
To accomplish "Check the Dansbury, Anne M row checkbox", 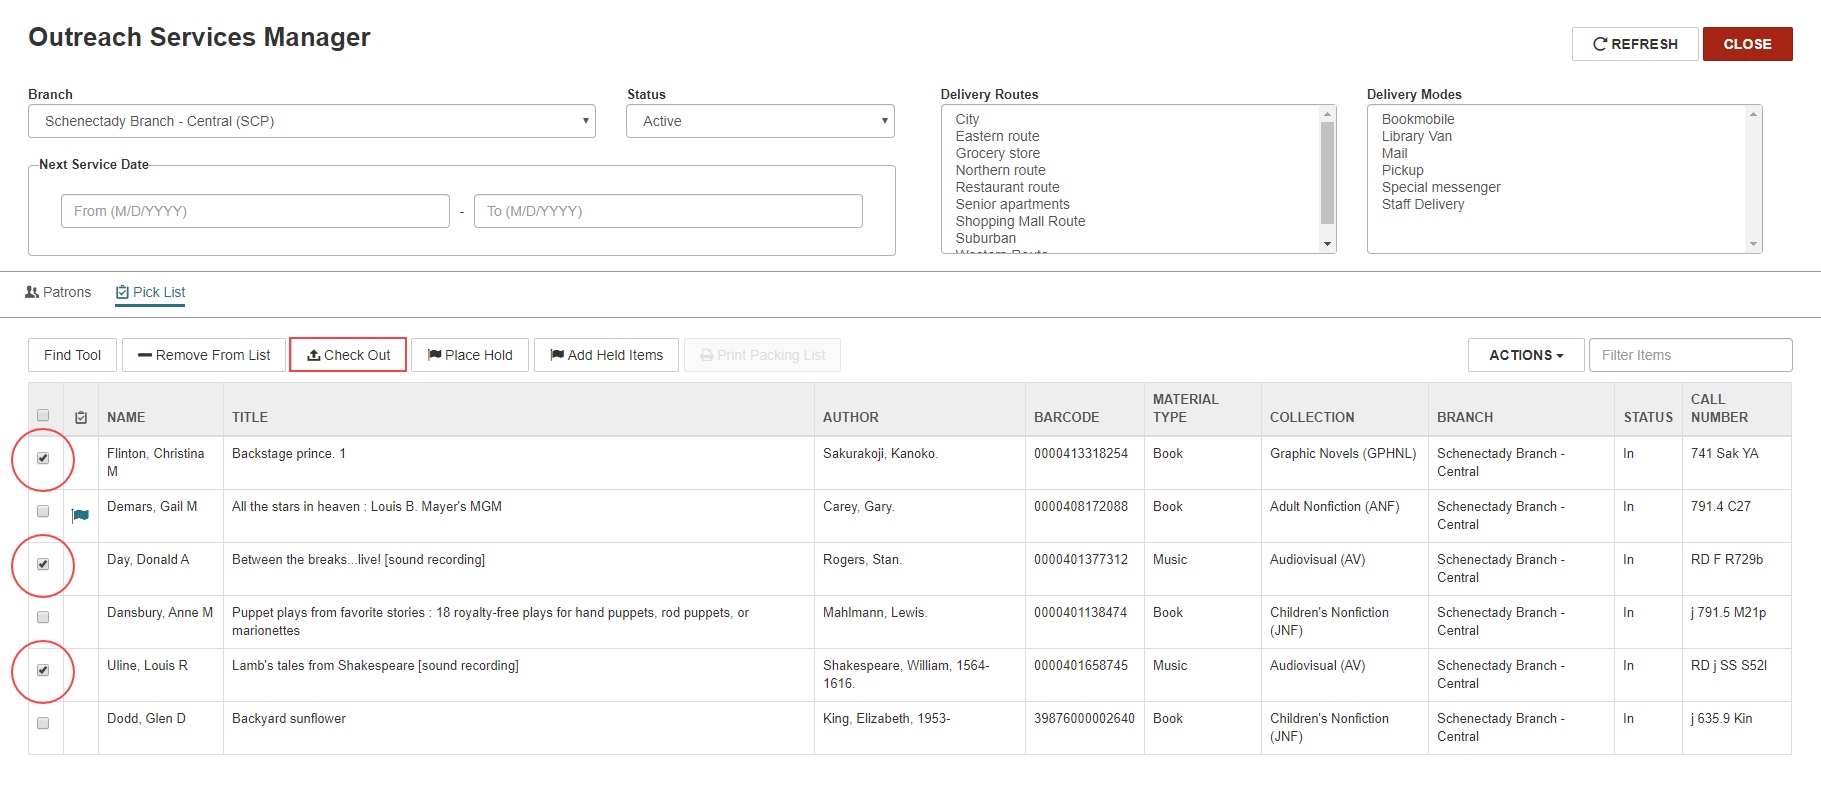I will [43, 617].
